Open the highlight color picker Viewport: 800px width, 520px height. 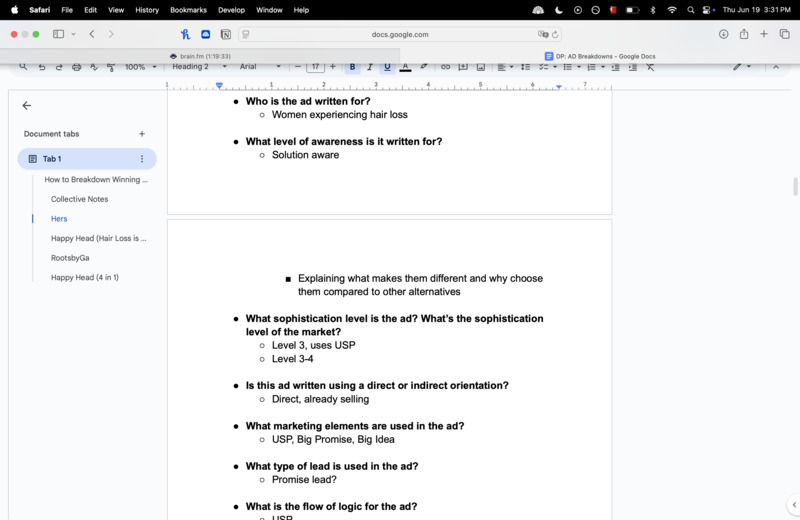click(x=423, y=67)
